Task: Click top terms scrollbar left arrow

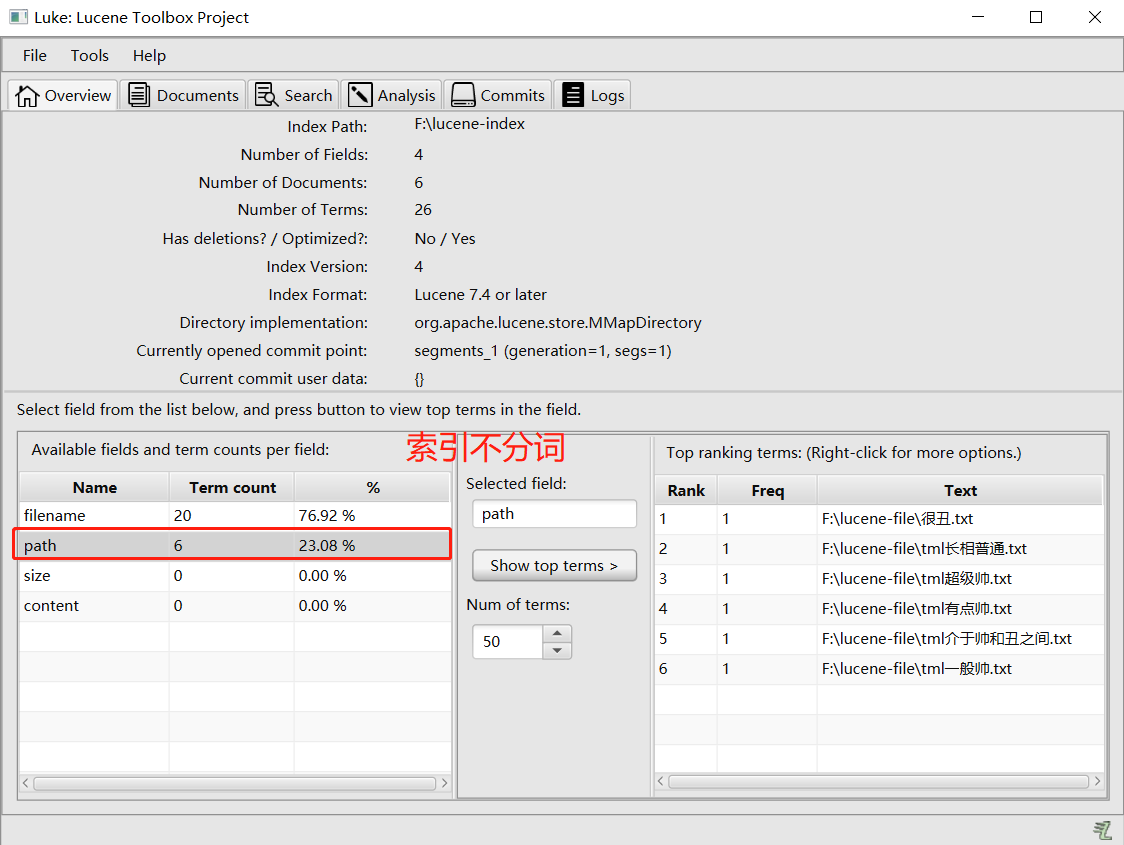Action: (x=661, y=782)
